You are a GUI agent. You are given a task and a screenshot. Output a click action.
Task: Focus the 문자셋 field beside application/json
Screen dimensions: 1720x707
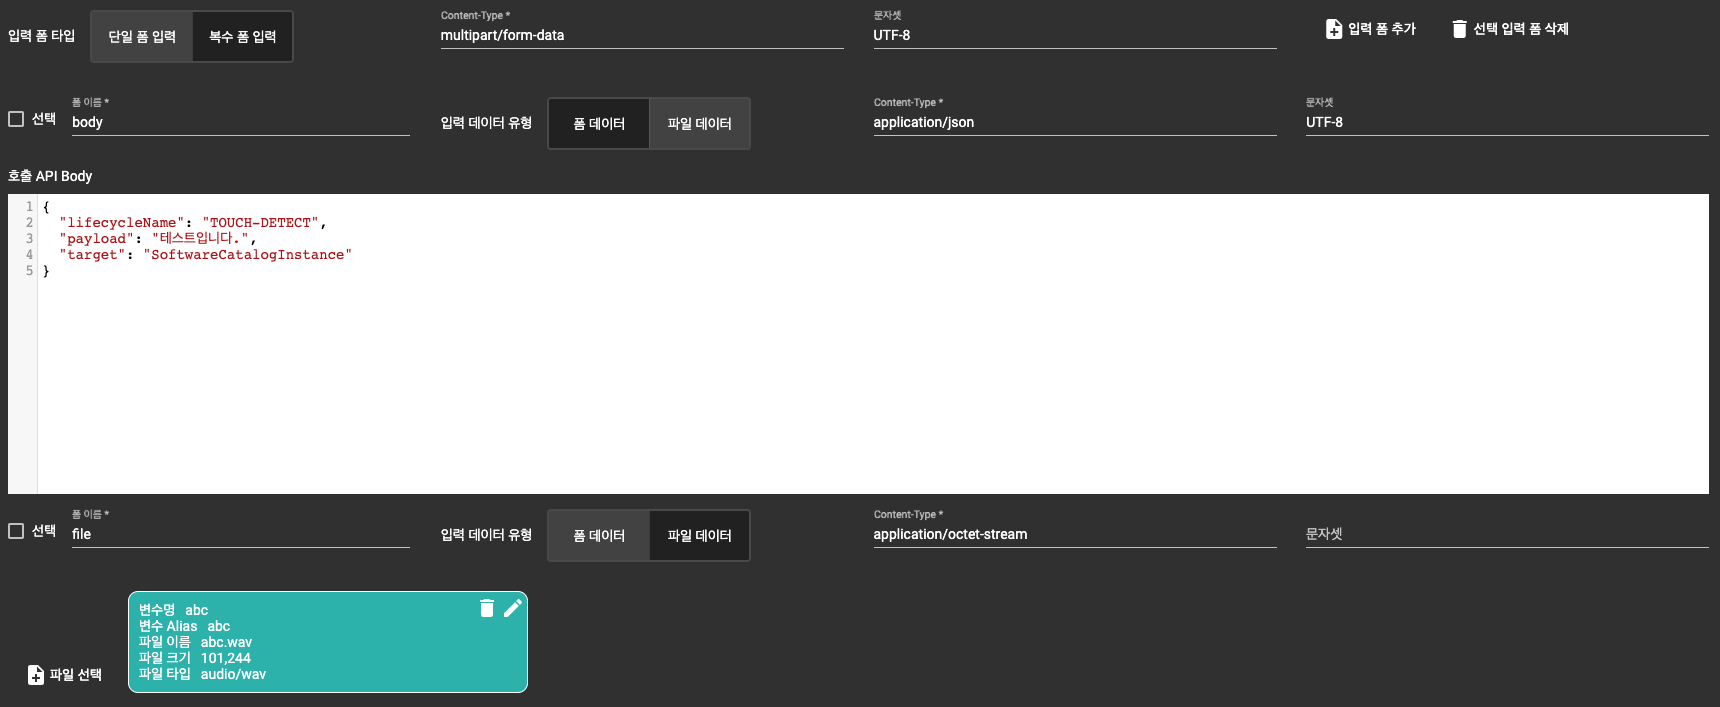pyautogui.click(x=1507, y=122)
